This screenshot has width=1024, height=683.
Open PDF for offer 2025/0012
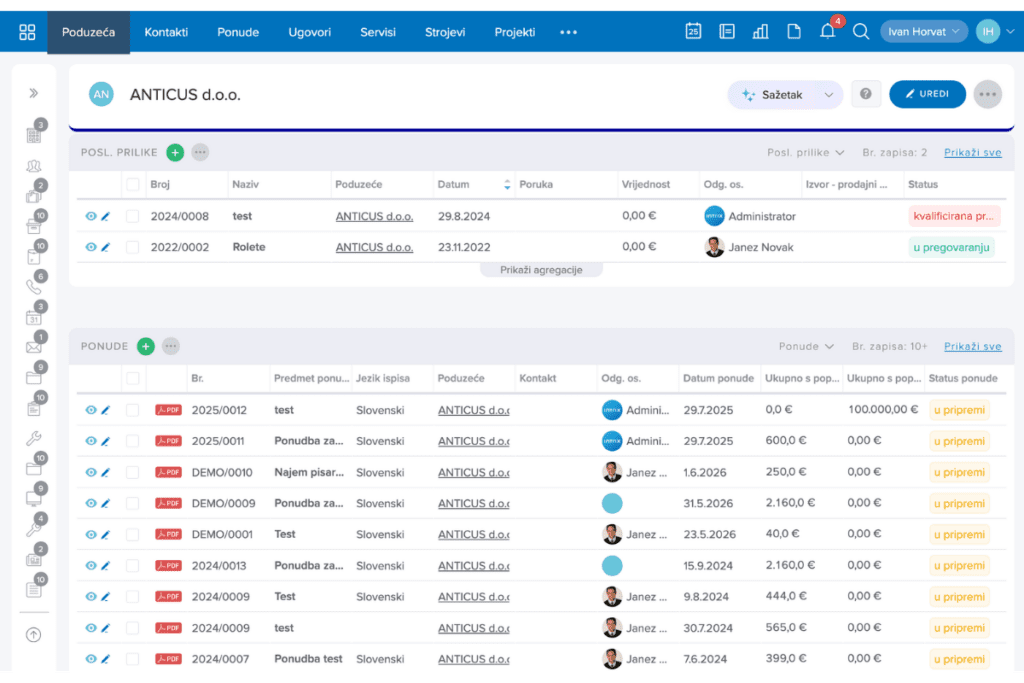coord(168,410)
